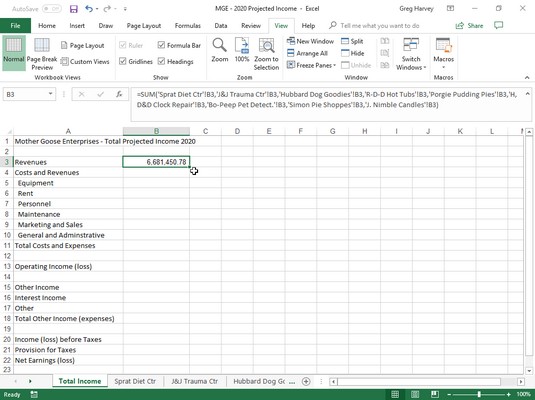The image size is (535, 400).
Task: Open the Formulas ribbon tab
Action: click(x=188, y=26)
